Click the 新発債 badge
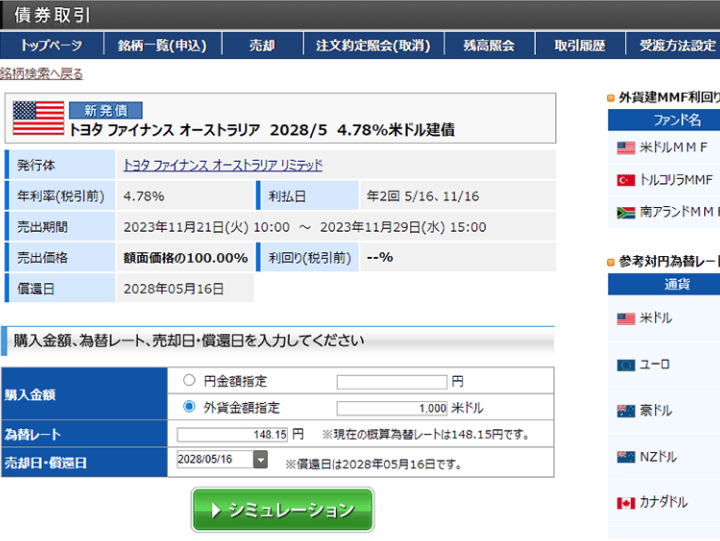 [106, 110]
